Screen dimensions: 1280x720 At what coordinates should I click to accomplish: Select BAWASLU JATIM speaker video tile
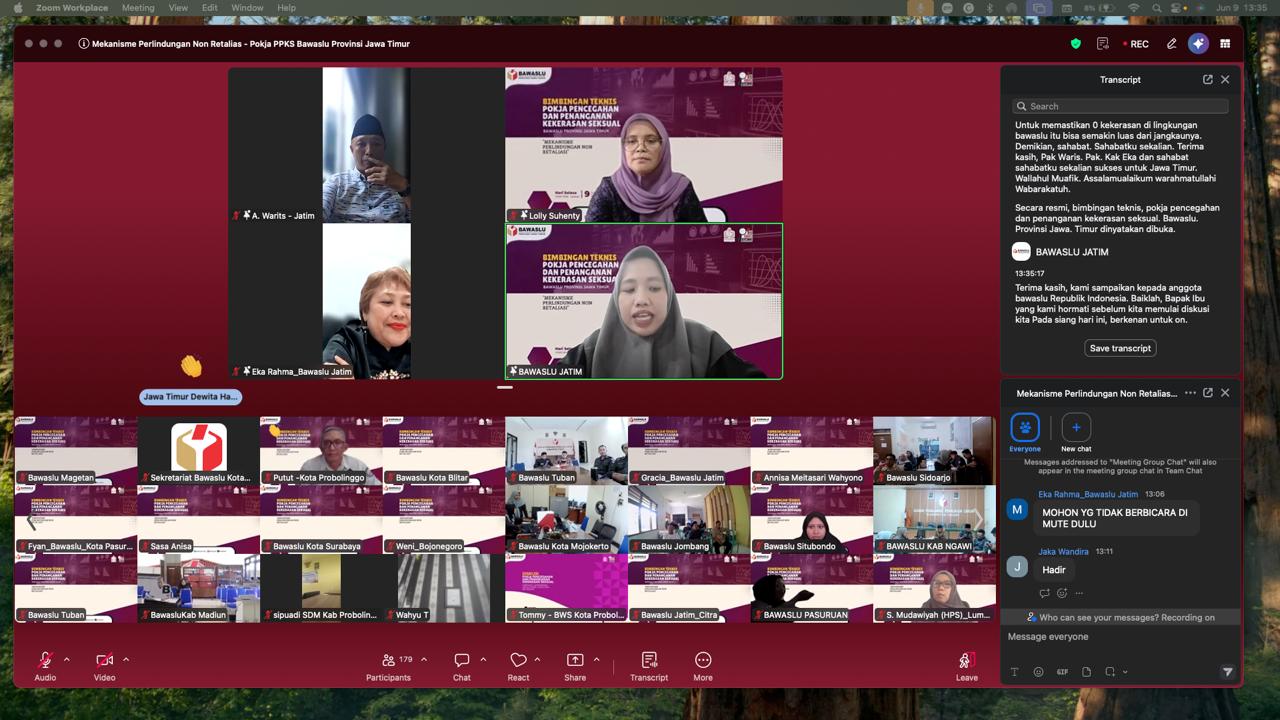pos(644,301)
